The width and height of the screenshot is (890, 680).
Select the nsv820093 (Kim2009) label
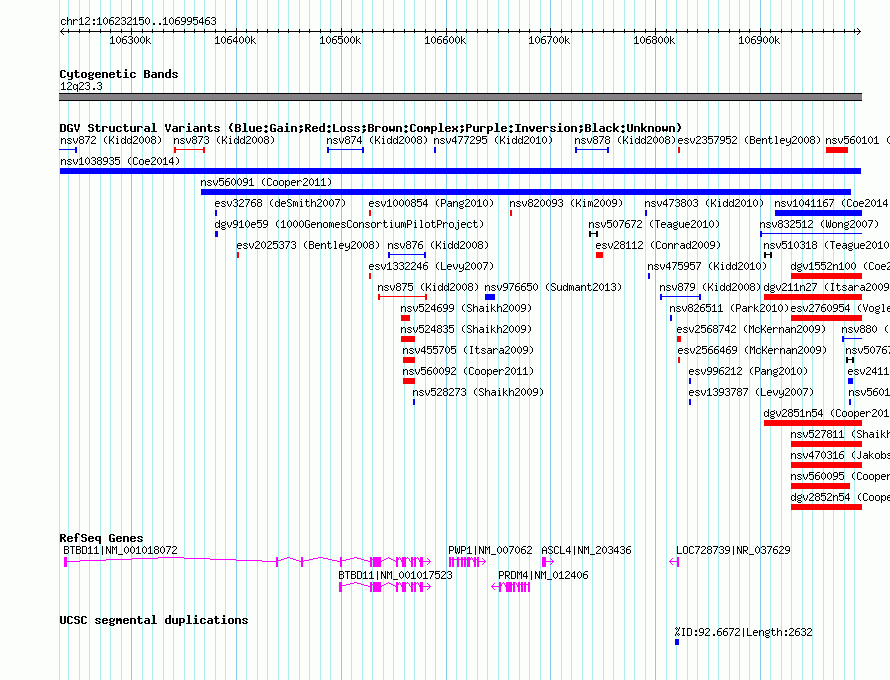pyautogui.click(x=566, y=203)
